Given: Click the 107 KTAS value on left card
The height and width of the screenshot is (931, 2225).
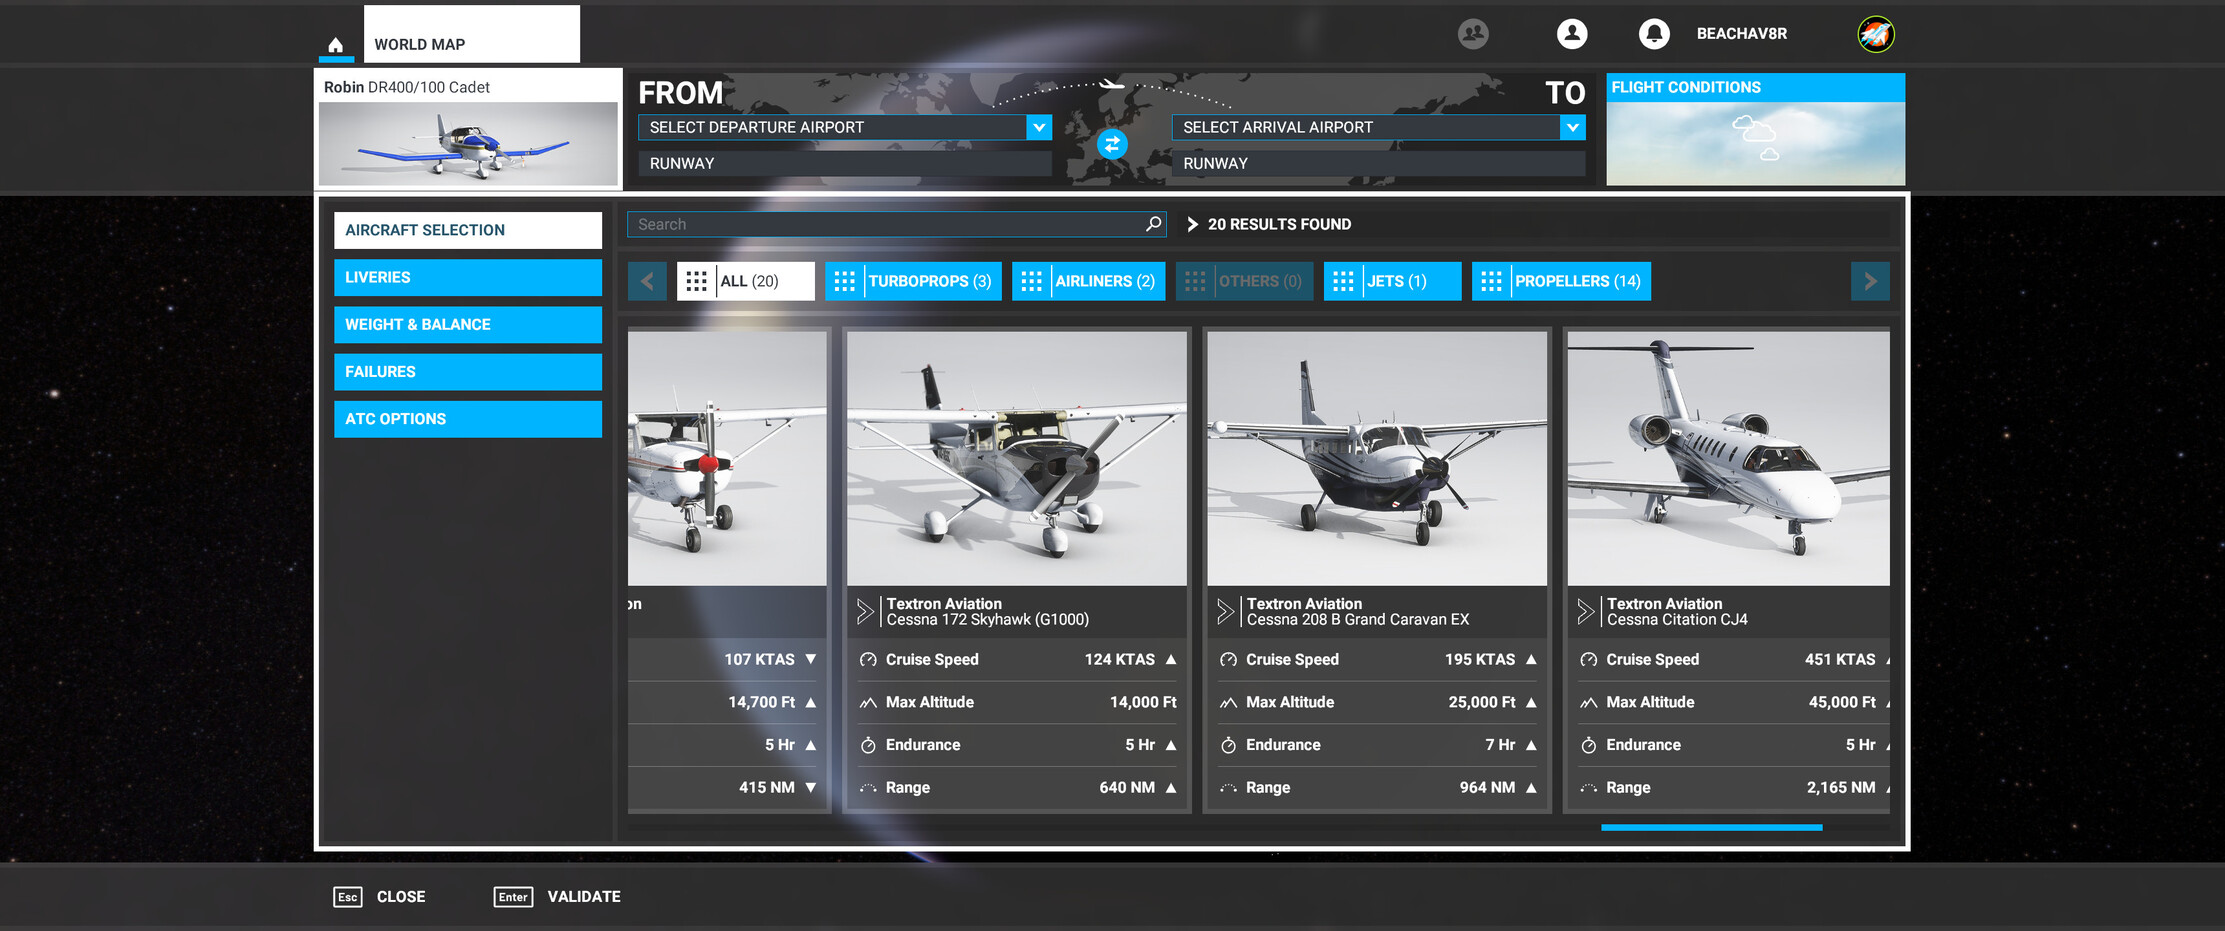Looking at the screenshot, I should click(759, 660).
